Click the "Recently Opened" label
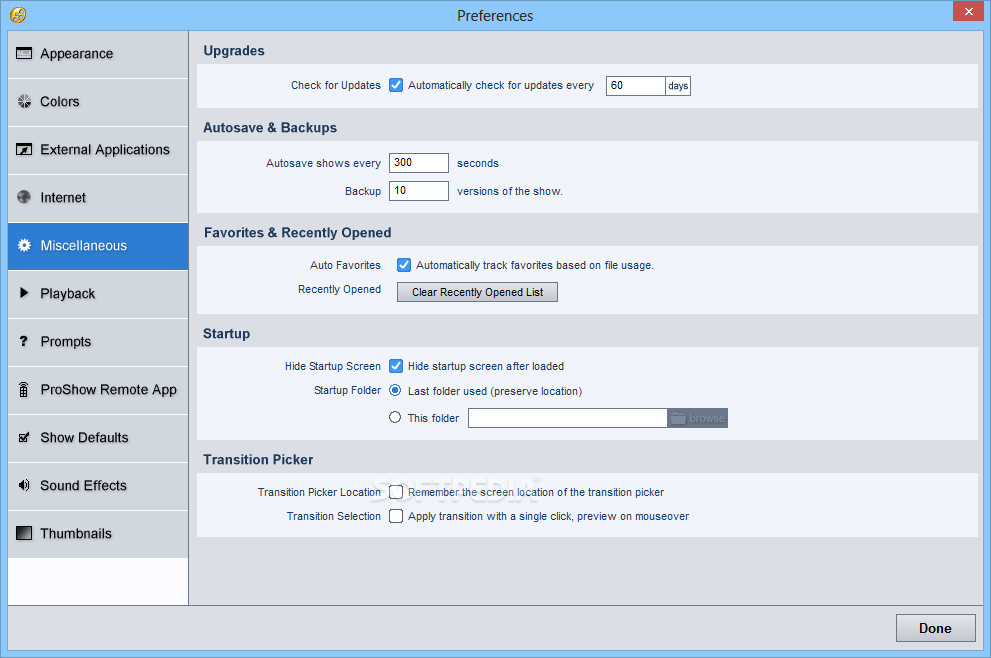This screenshot has height=658, width=991. 339,289
